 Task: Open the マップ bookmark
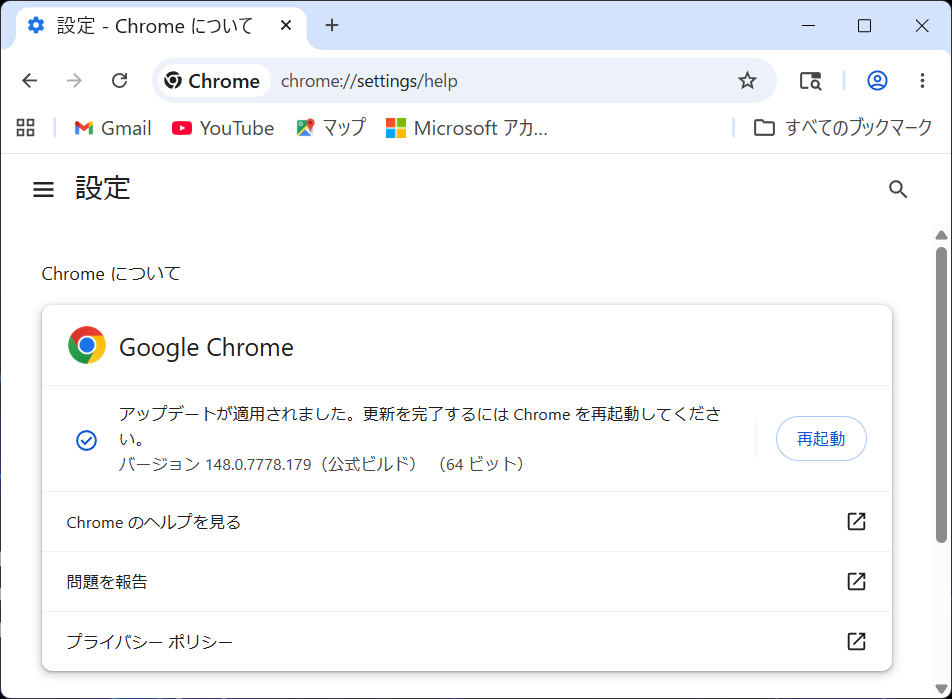[x=331, y=128]
